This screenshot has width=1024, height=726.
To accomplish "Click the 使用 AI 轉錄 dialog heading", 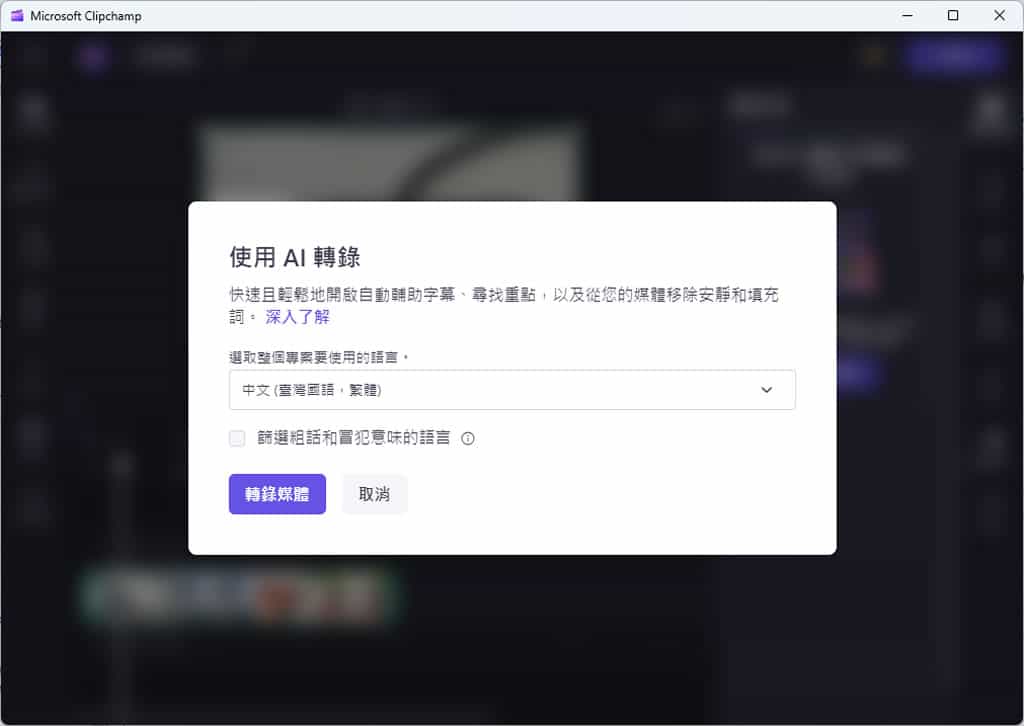I will pyautogui.click(x=295, y=257).
